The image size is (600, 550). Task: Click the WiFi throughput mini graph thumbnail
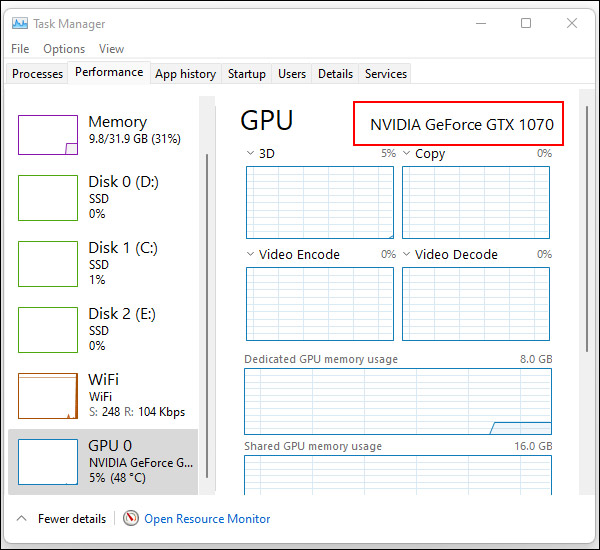[x=48, y=396]
